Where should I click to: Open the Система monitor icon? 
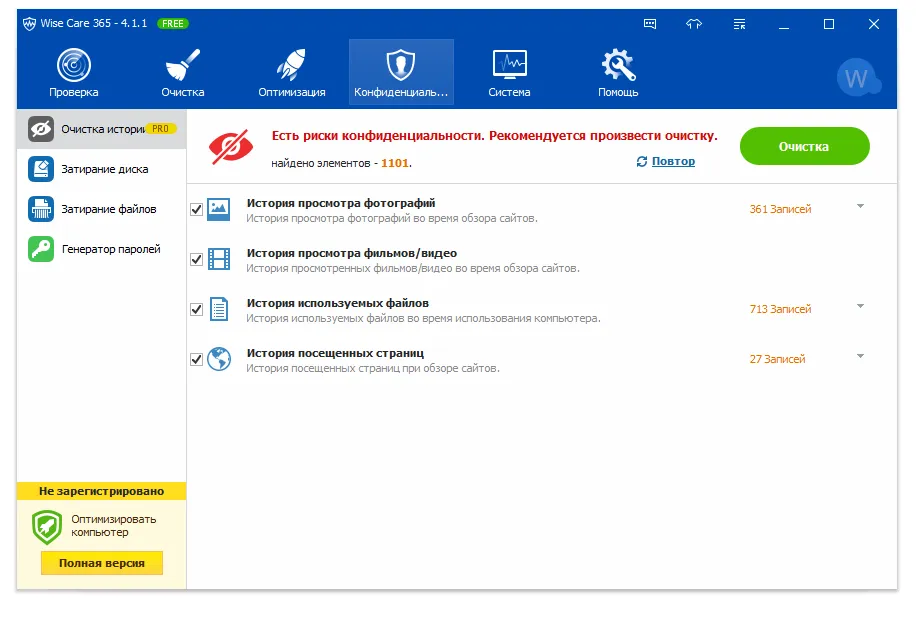click(509, 64)
